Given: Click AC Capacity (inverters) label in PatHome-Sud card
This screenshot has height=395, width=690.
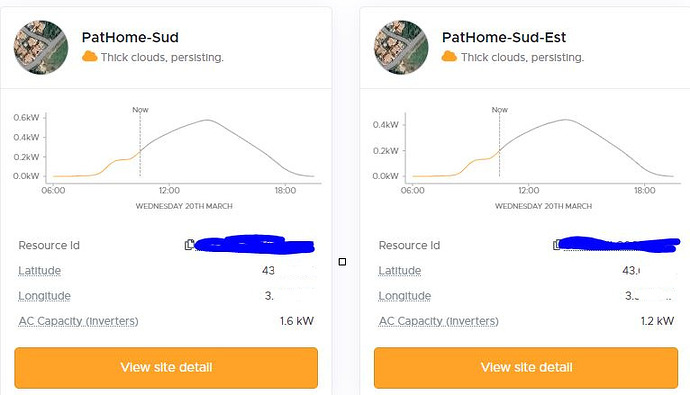Looking at the screenshot, I should [78, 321].
